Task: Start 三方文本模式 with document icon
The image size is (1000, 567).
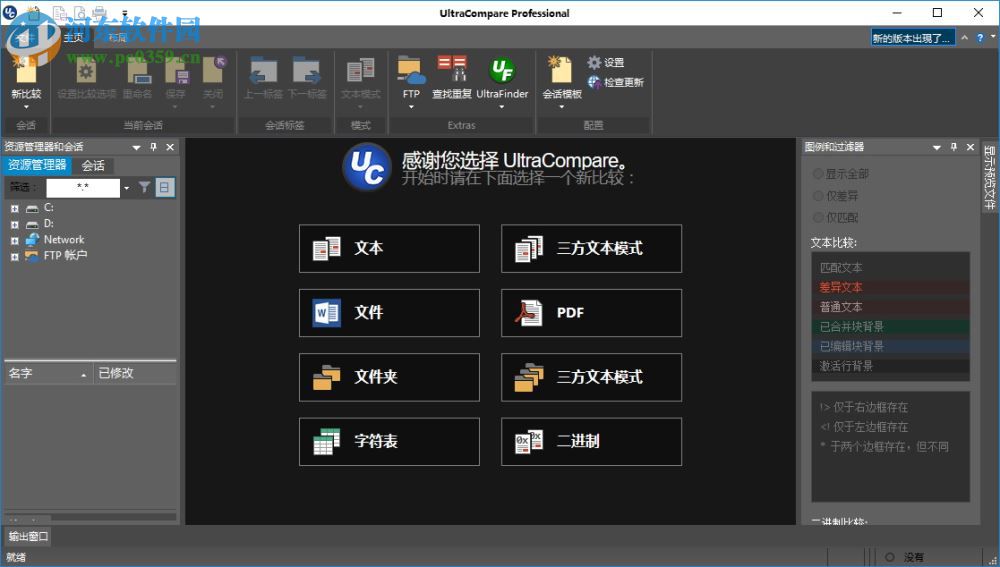Action: pos(591,248)
